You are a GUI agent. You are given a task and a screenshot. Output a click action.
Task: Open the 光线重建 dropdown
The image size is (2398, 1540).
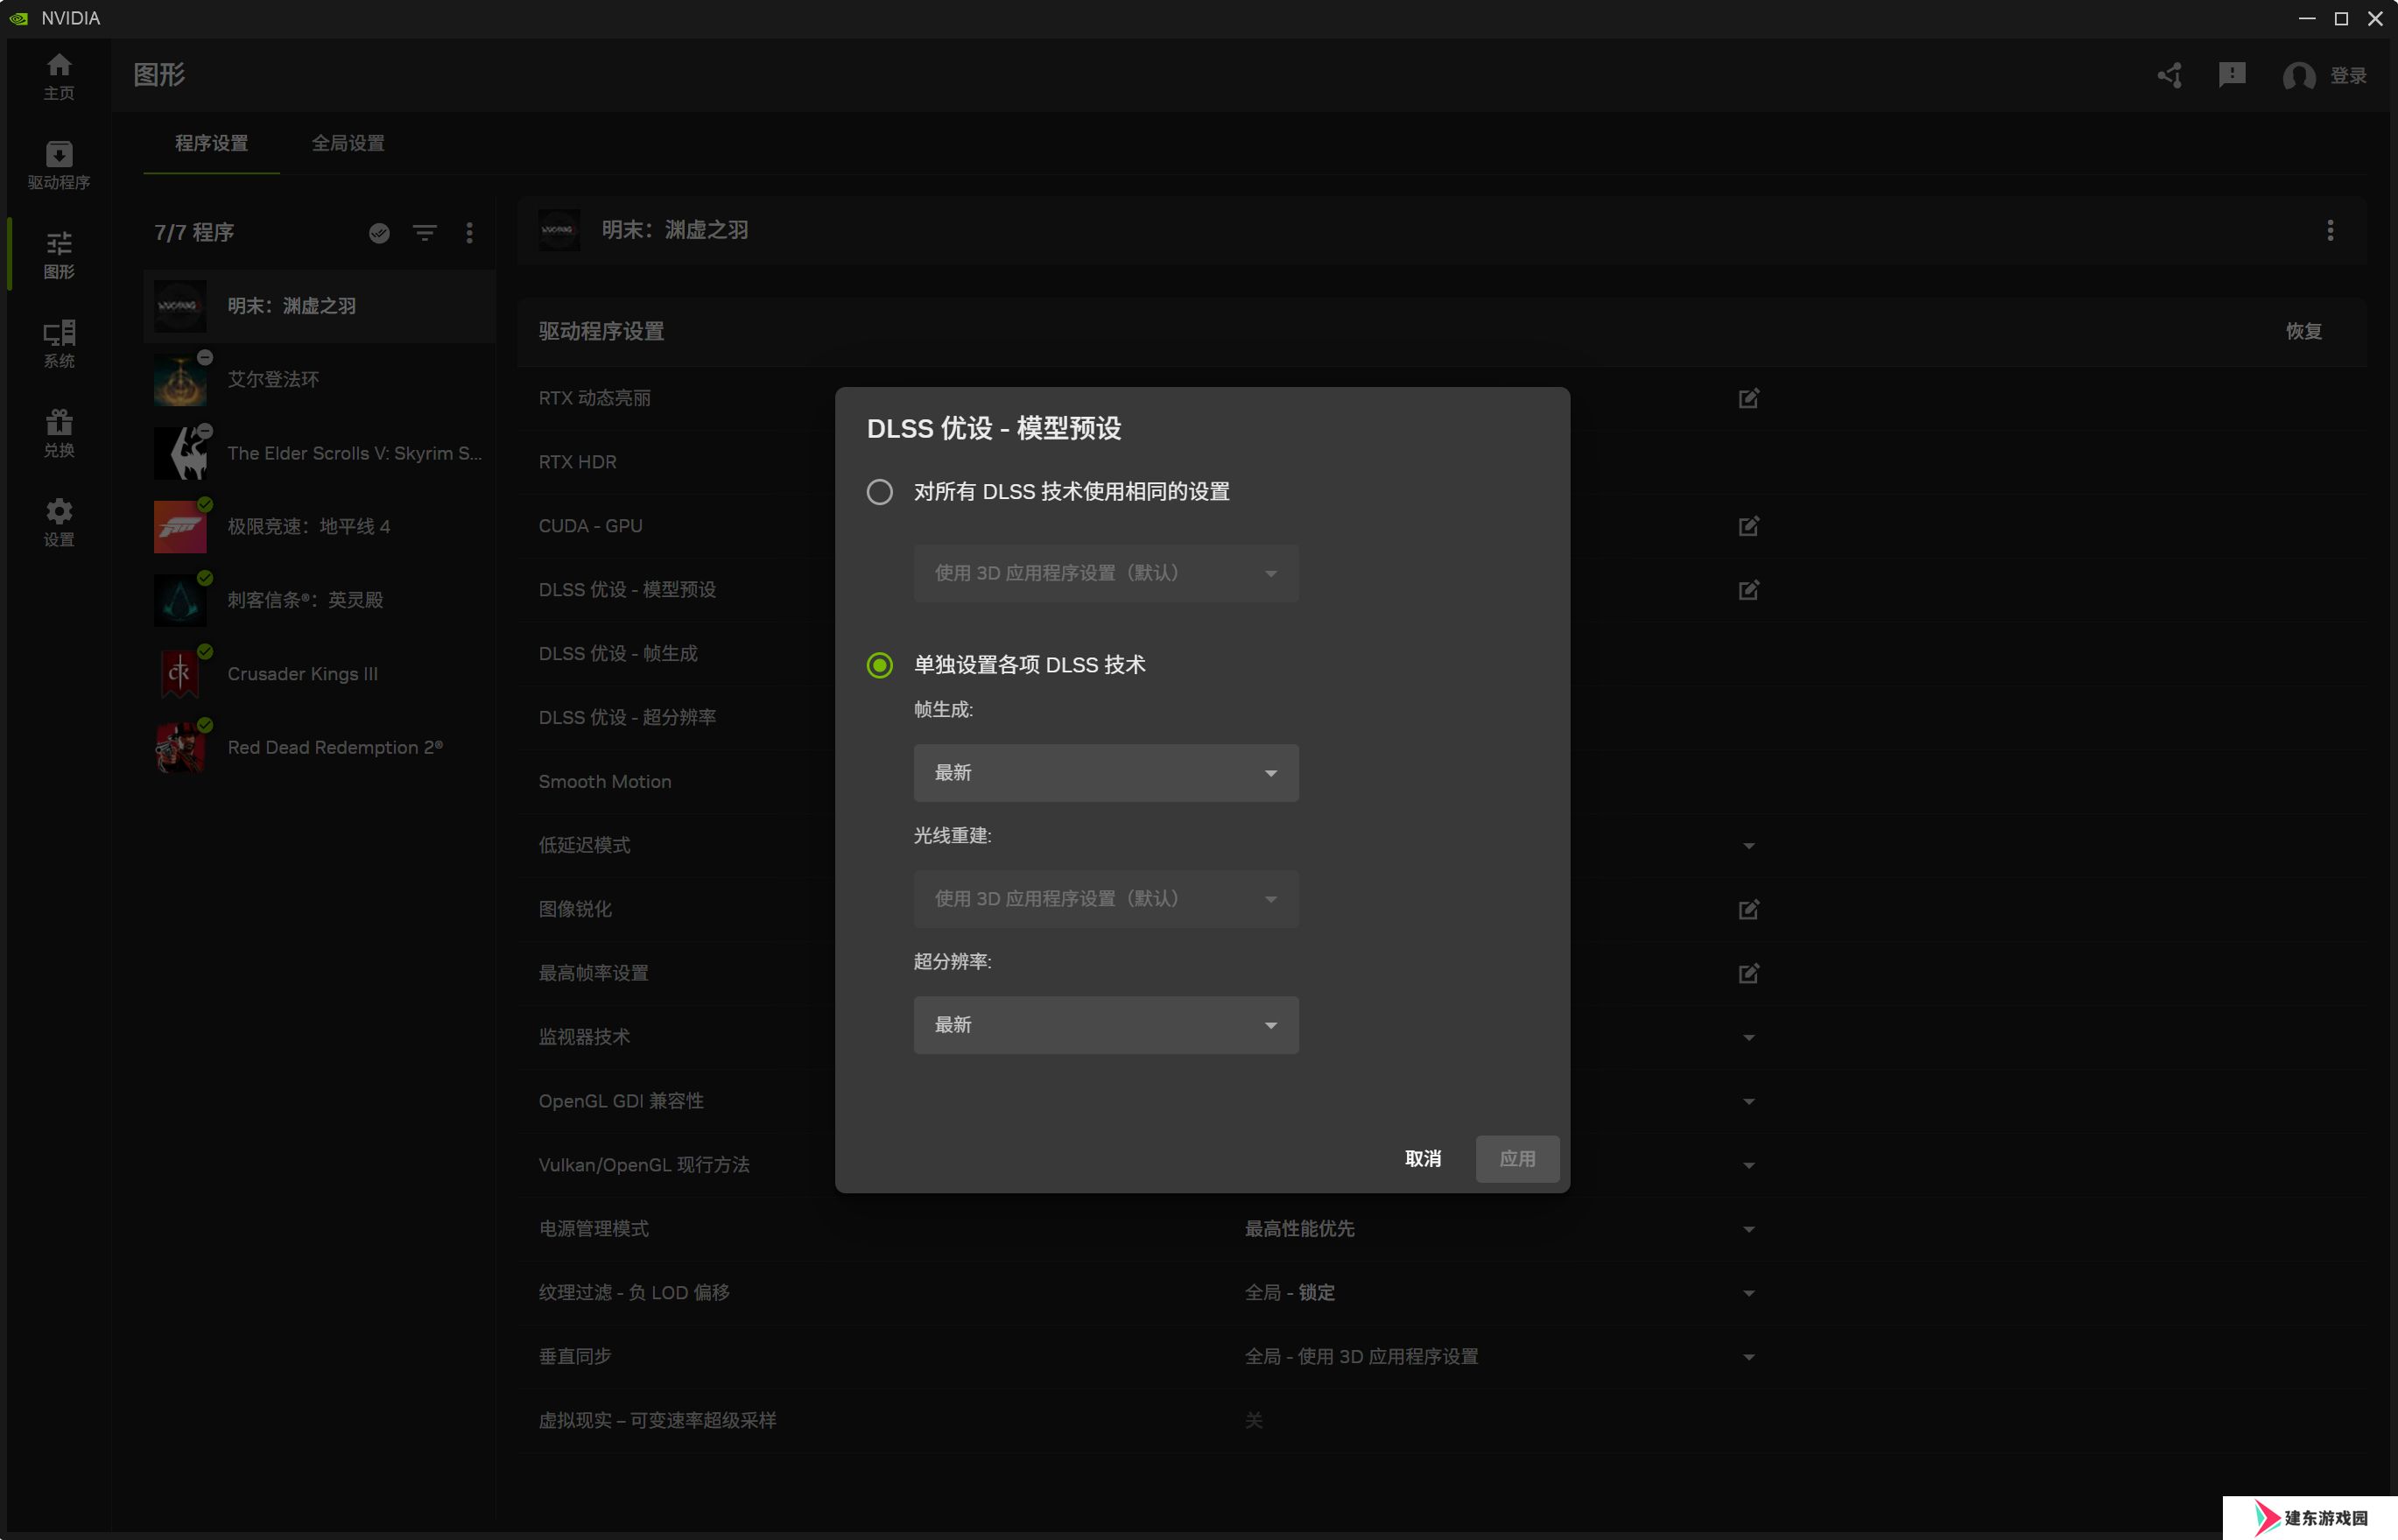(1106, 899)
